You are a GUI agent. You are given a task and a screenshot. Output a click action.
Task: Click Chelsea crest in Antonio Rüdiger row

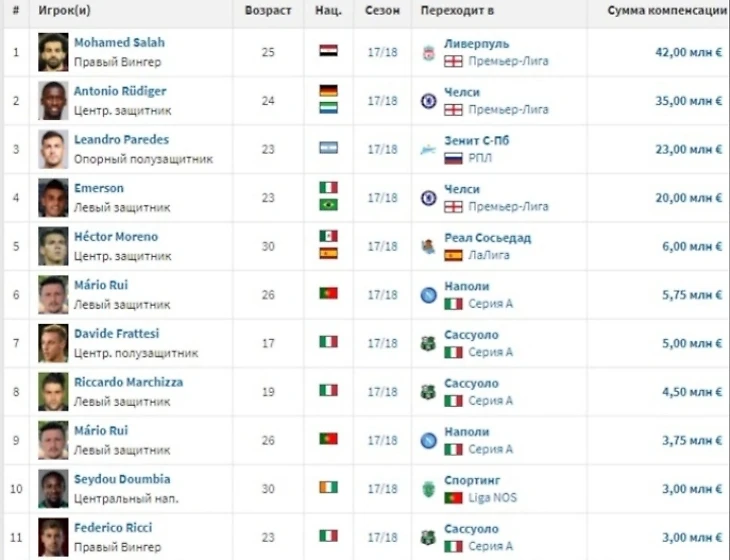click(x=428, y=101)
